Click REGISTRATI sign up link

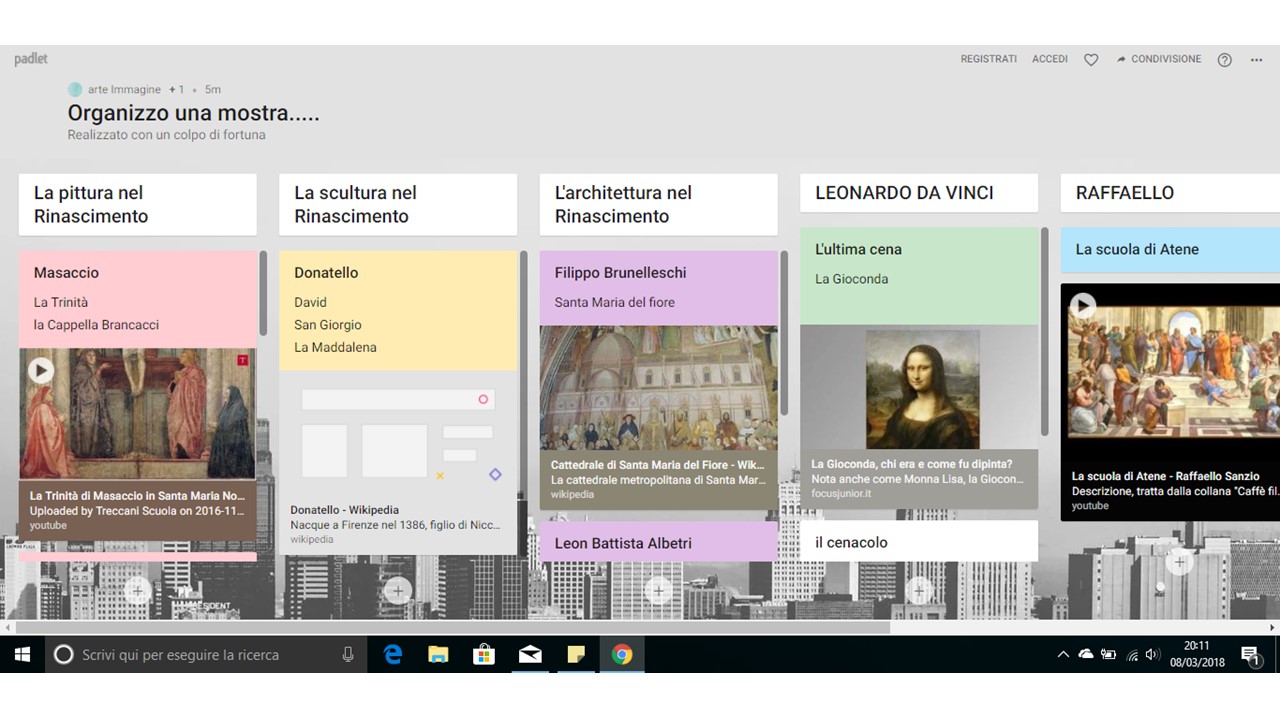pos(988,59)
